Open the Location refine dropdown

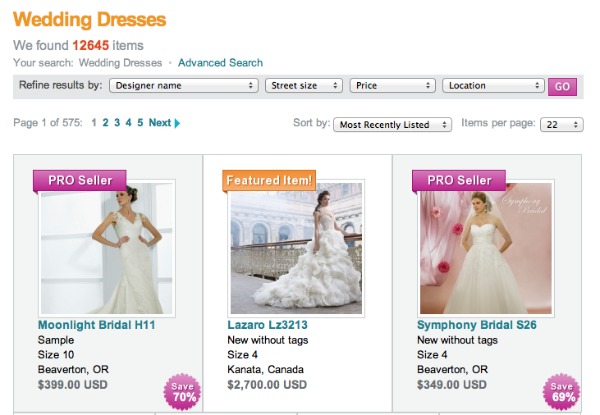(493, 86)
